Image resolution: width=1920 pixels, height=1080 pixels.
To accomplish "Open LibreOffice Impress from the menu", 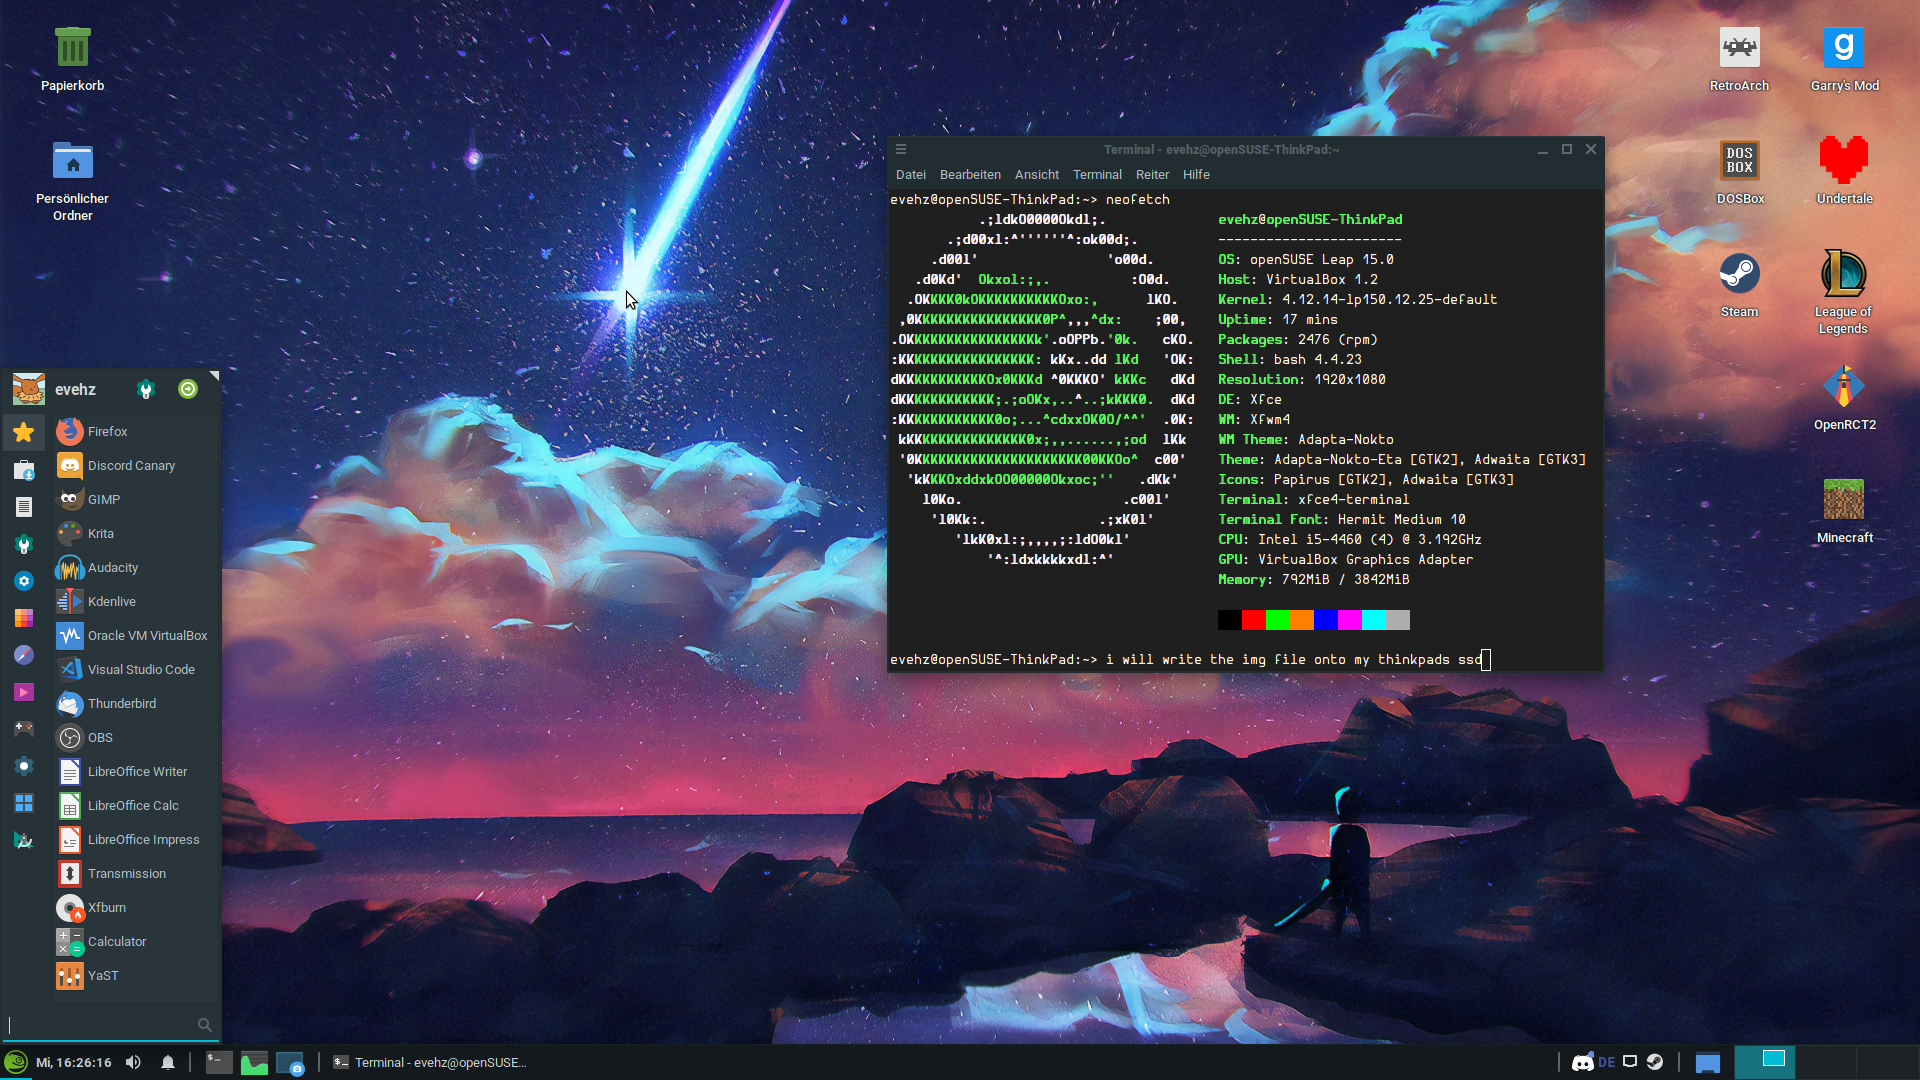I will coord(135,839).
